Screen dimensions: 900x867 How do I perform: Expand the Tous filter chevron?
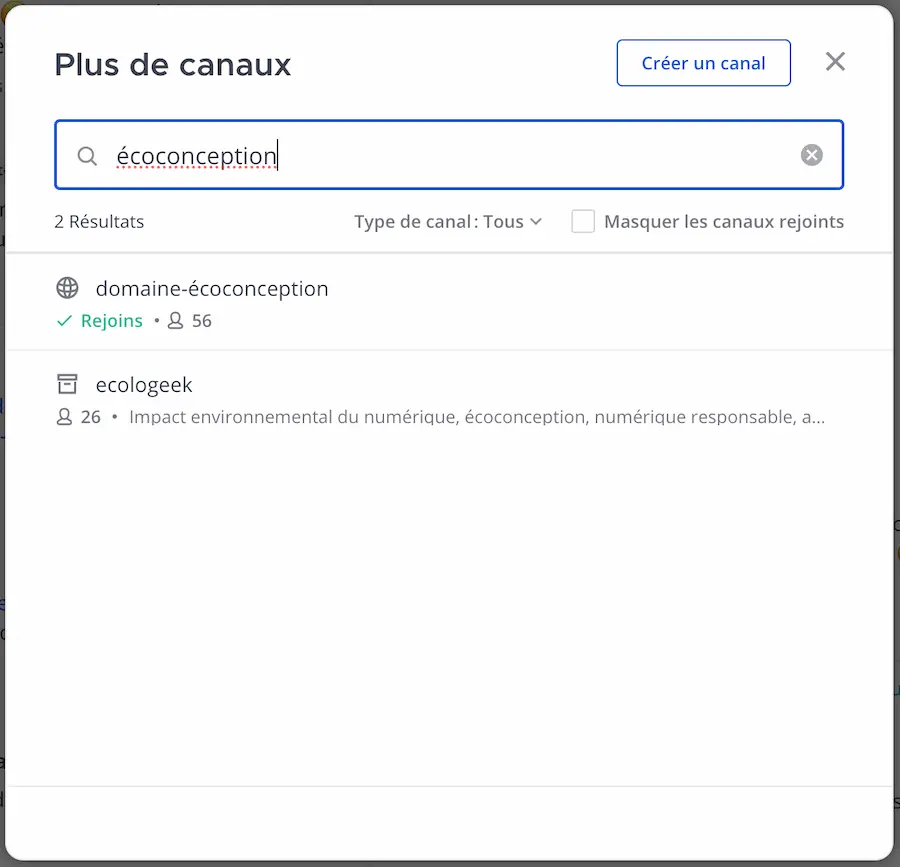537,222
